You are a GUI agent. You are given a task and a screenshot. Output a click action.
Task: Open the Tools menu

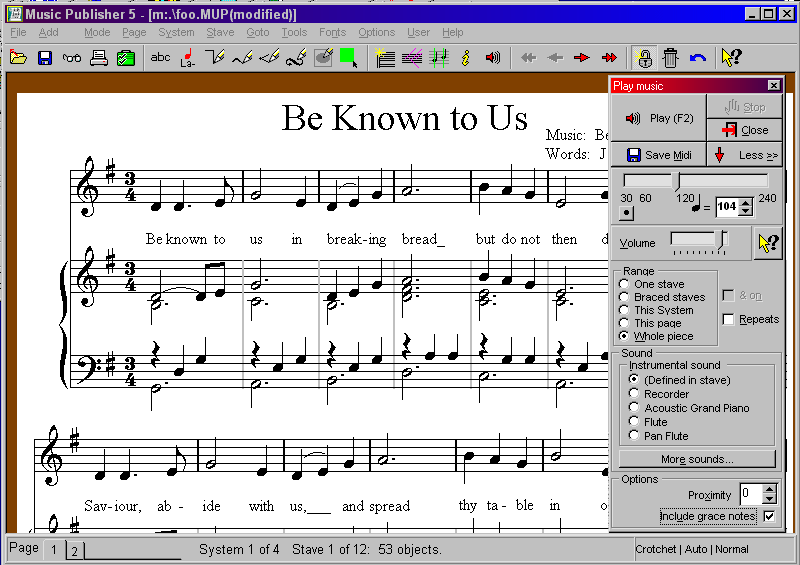click(x=294, y=32)
